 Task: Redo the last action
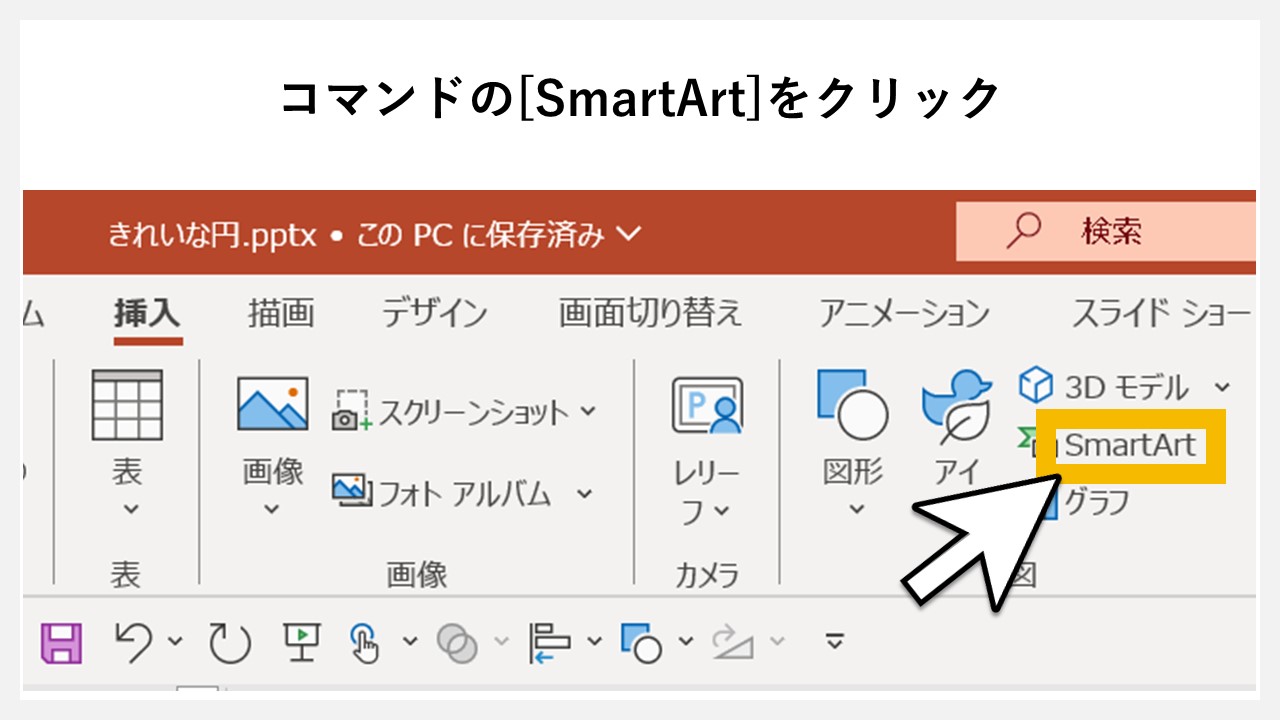(230, 645)
